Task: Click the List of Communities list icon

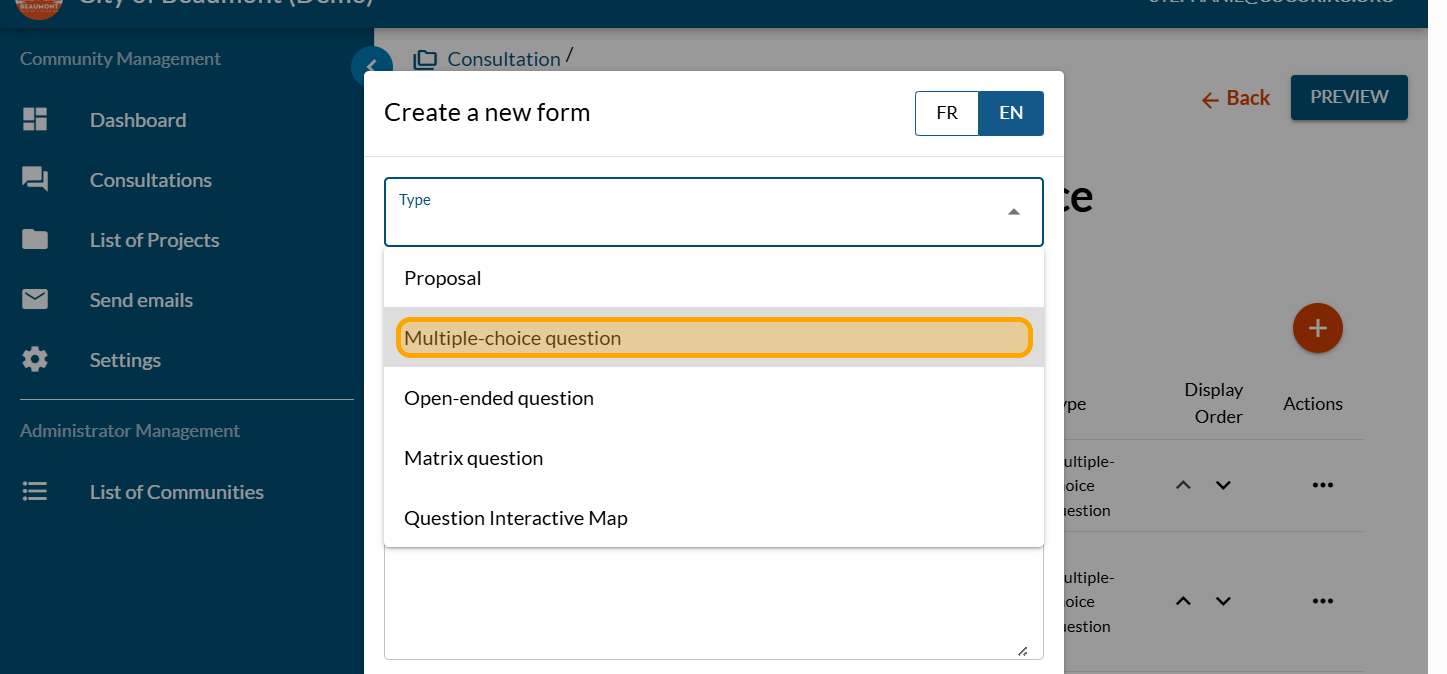Action: coord(35,492)
